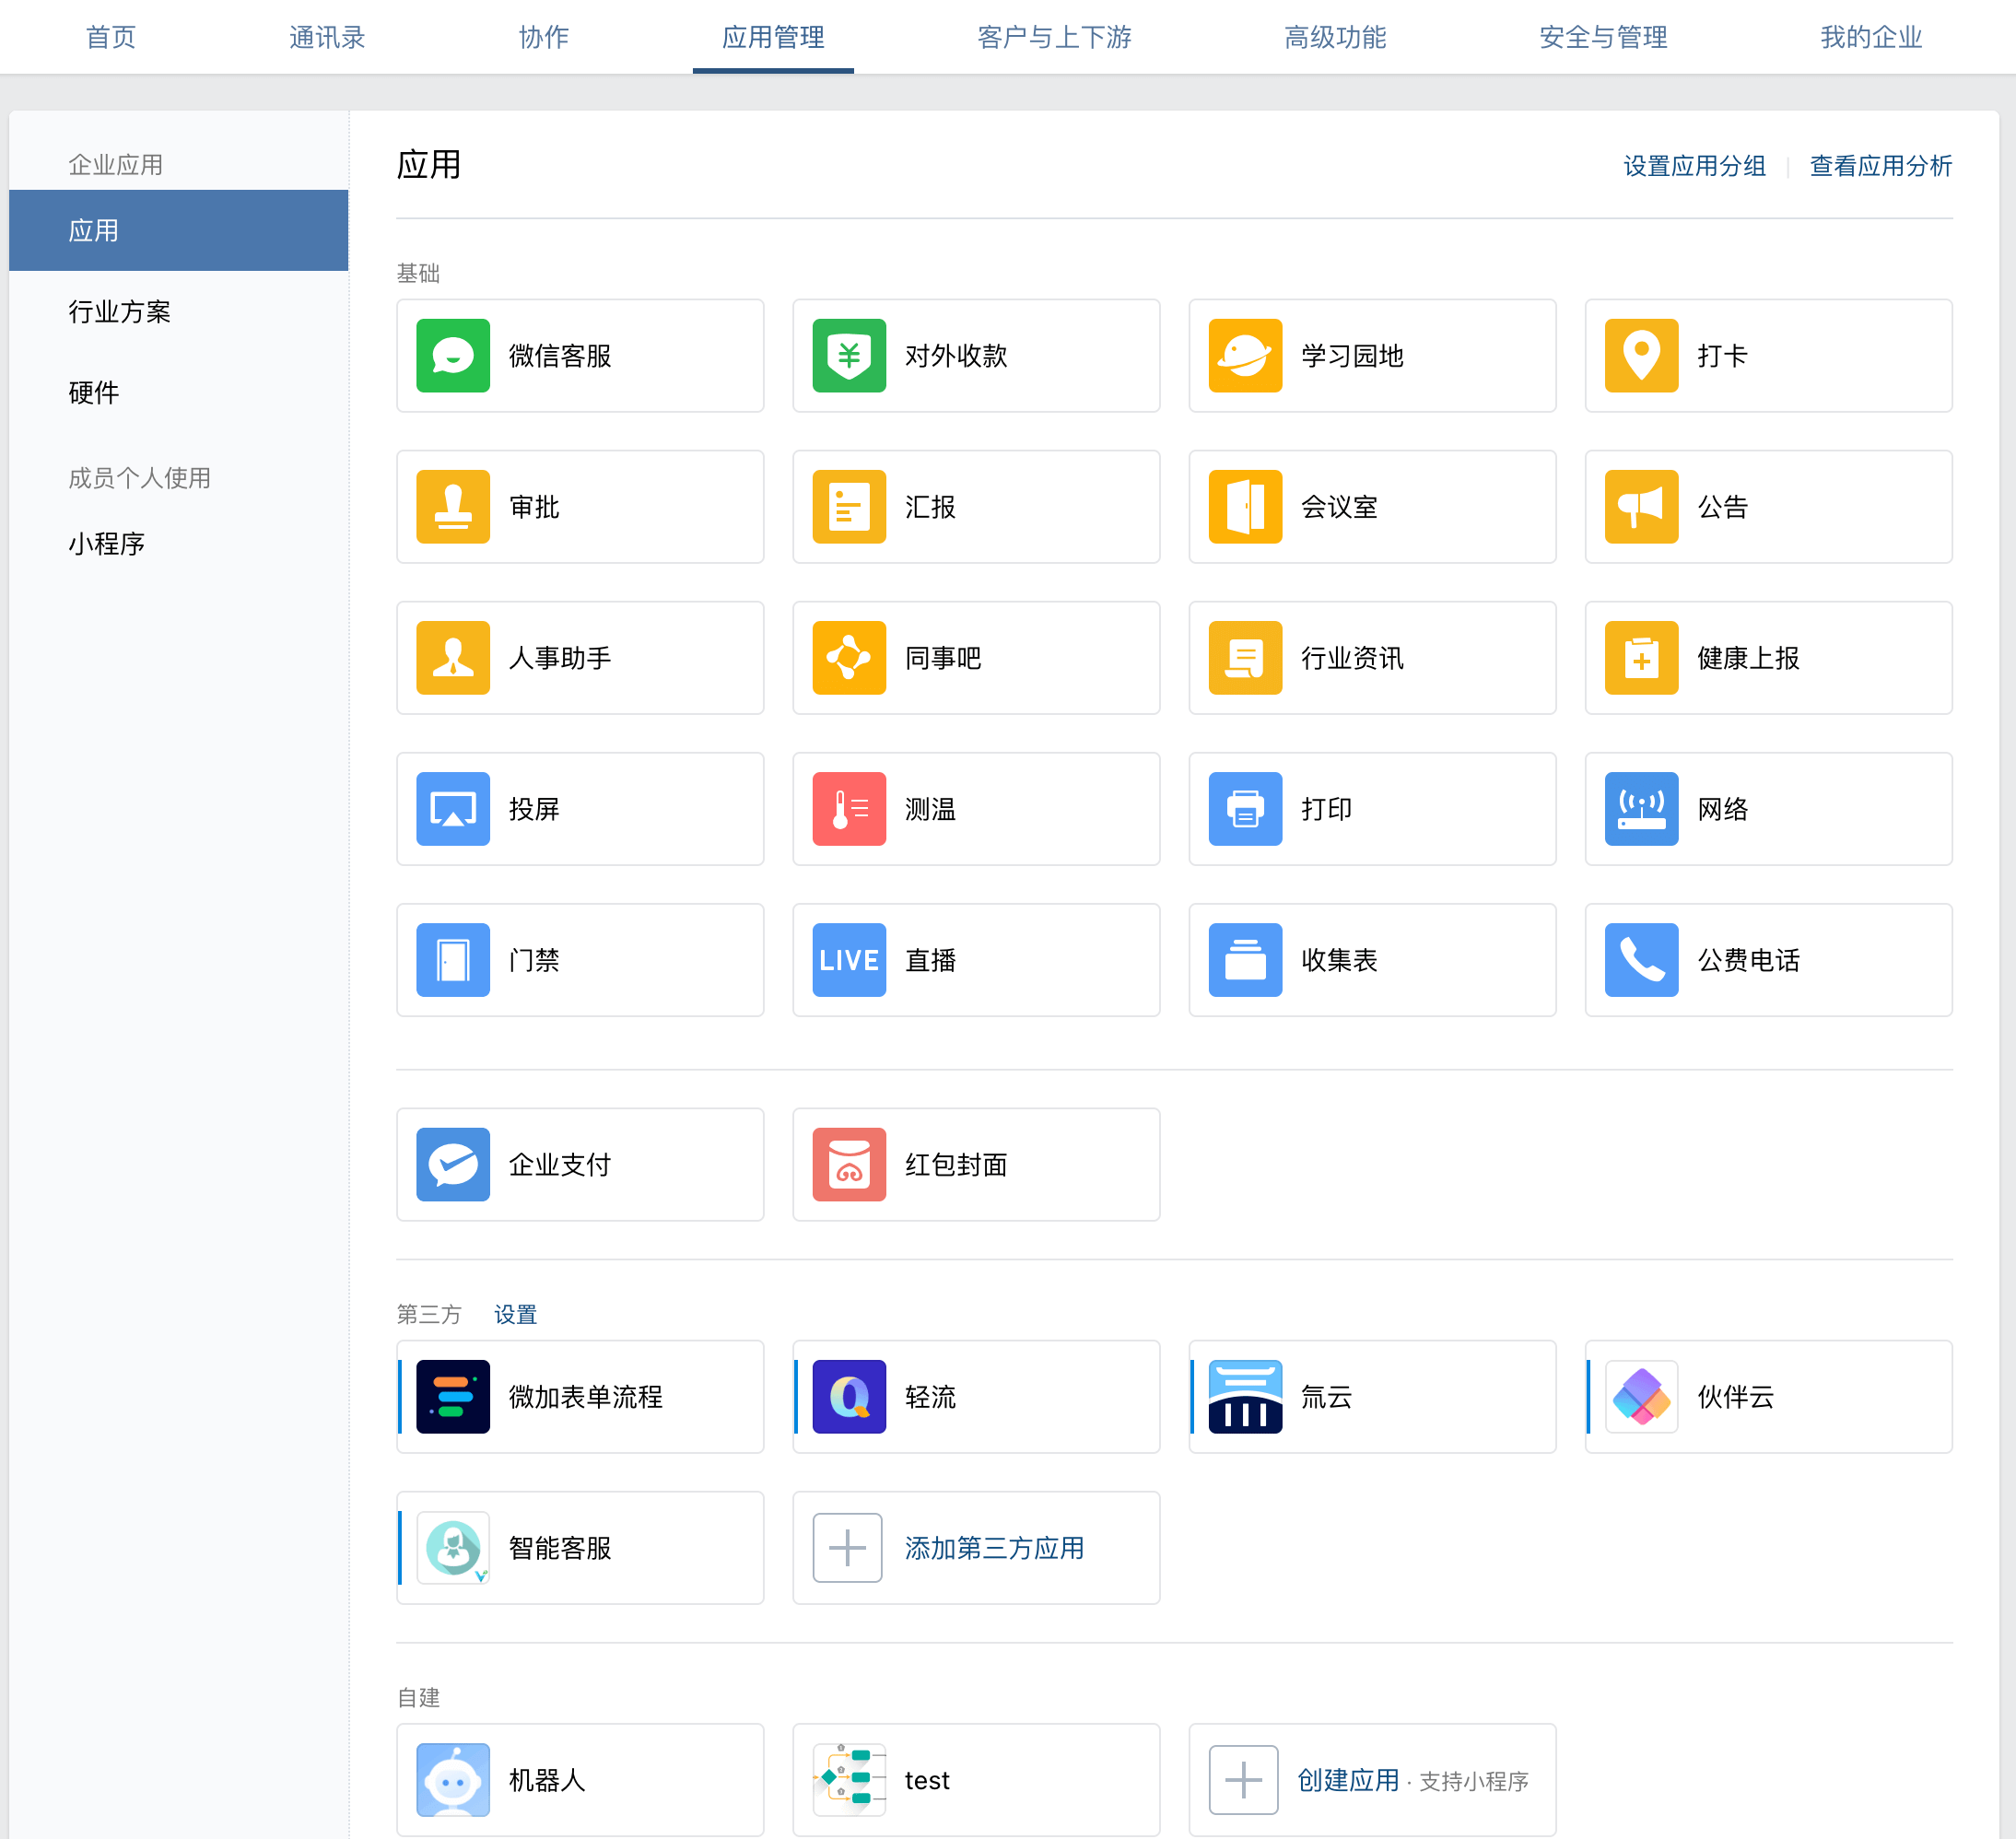2016x1839 pixels.
Task: Open the 安全与管理 top tab
Action: [1603, 37]
